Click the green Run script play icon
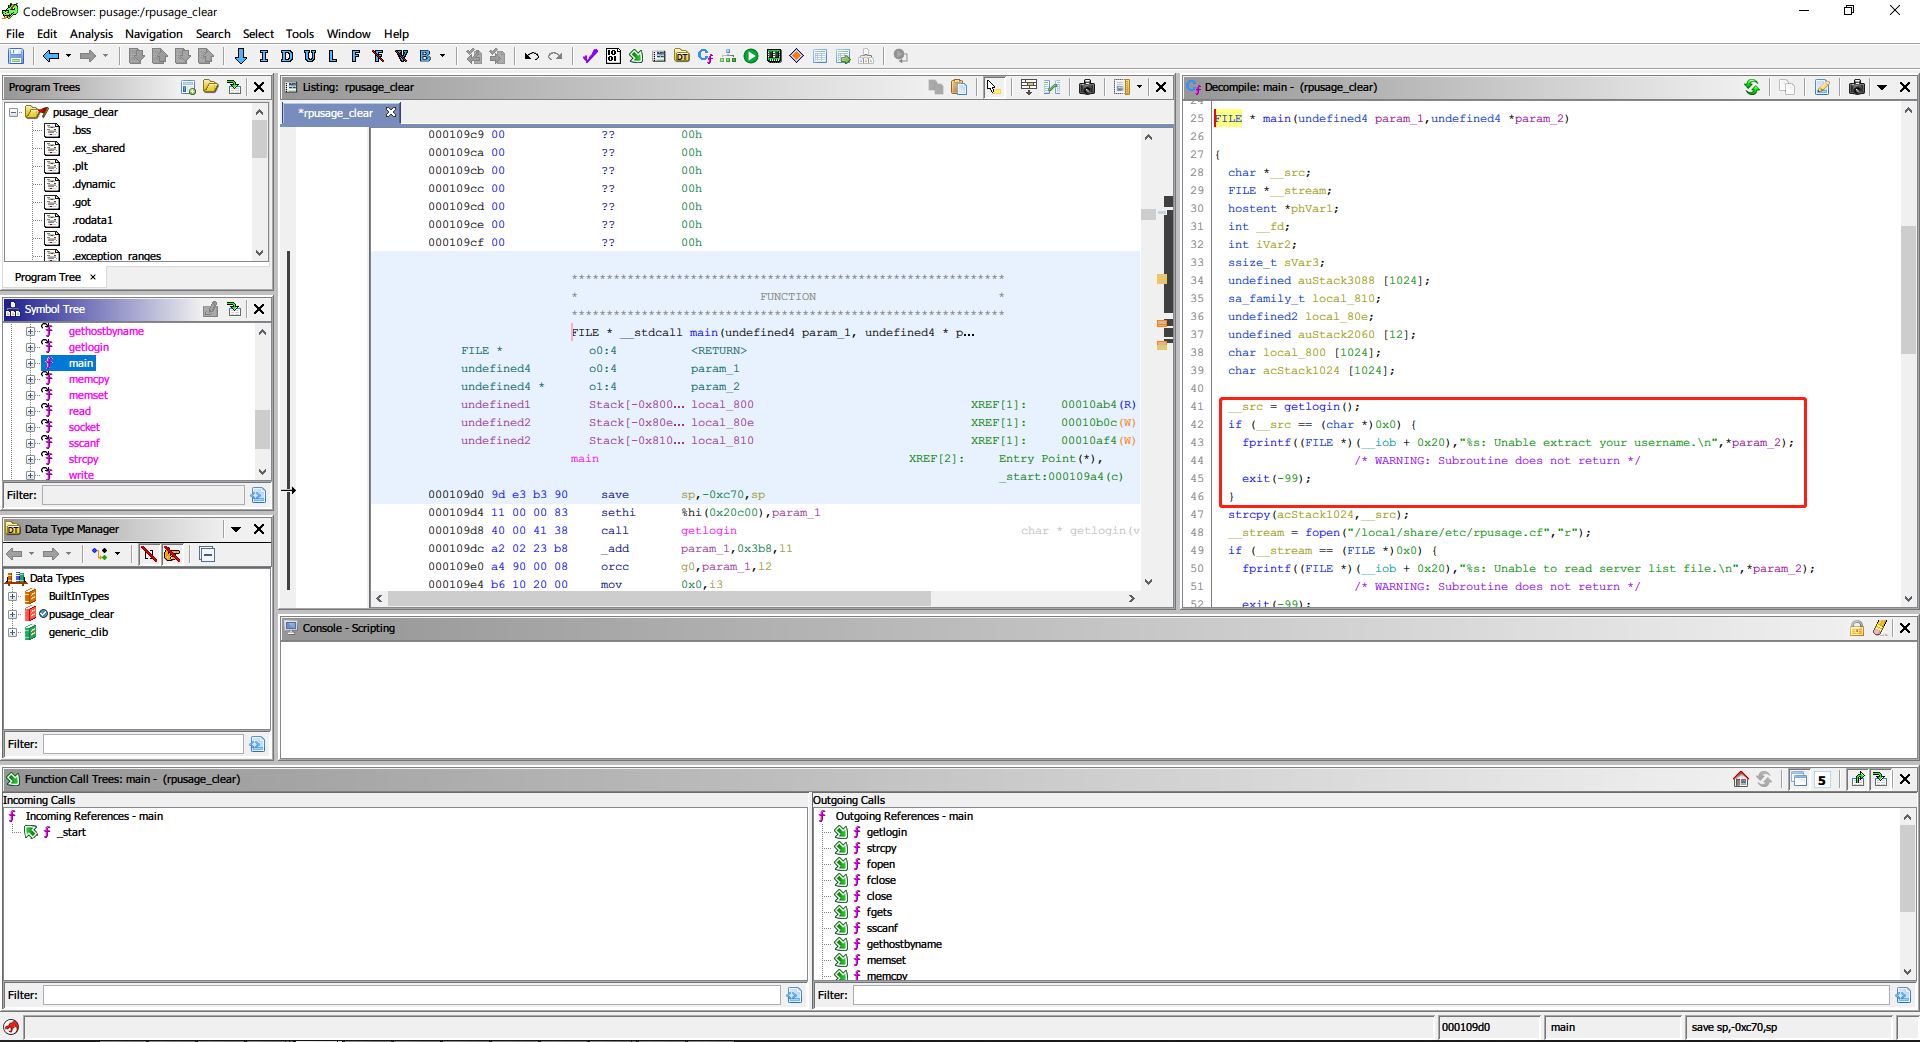The height and width of the screenshot is (1042, 1920). click(751, 56)
